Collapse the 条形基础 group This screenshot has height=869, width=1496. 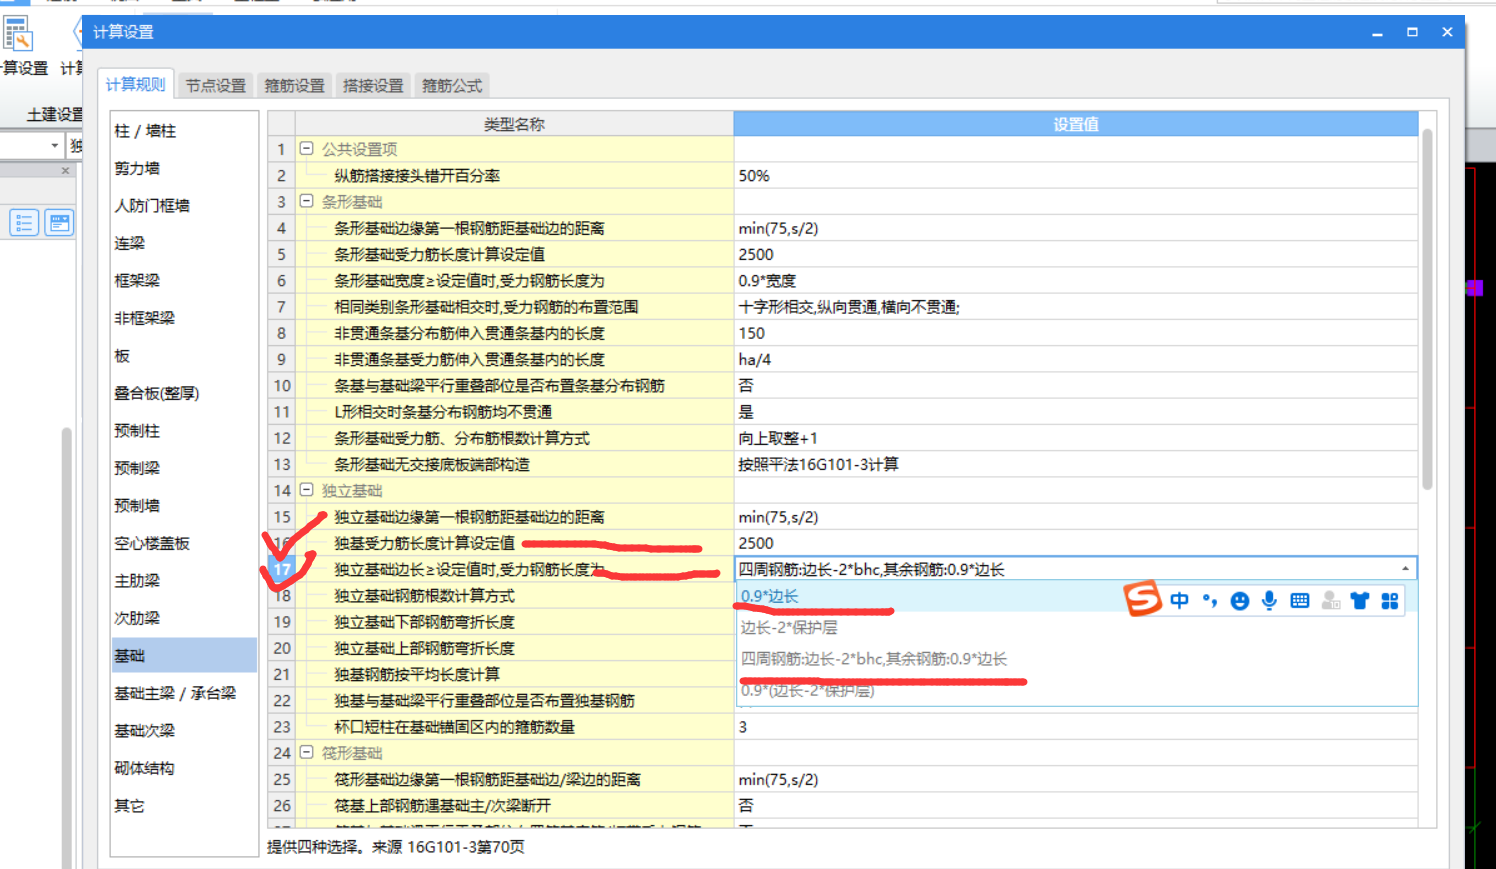[x=307, y=201]
